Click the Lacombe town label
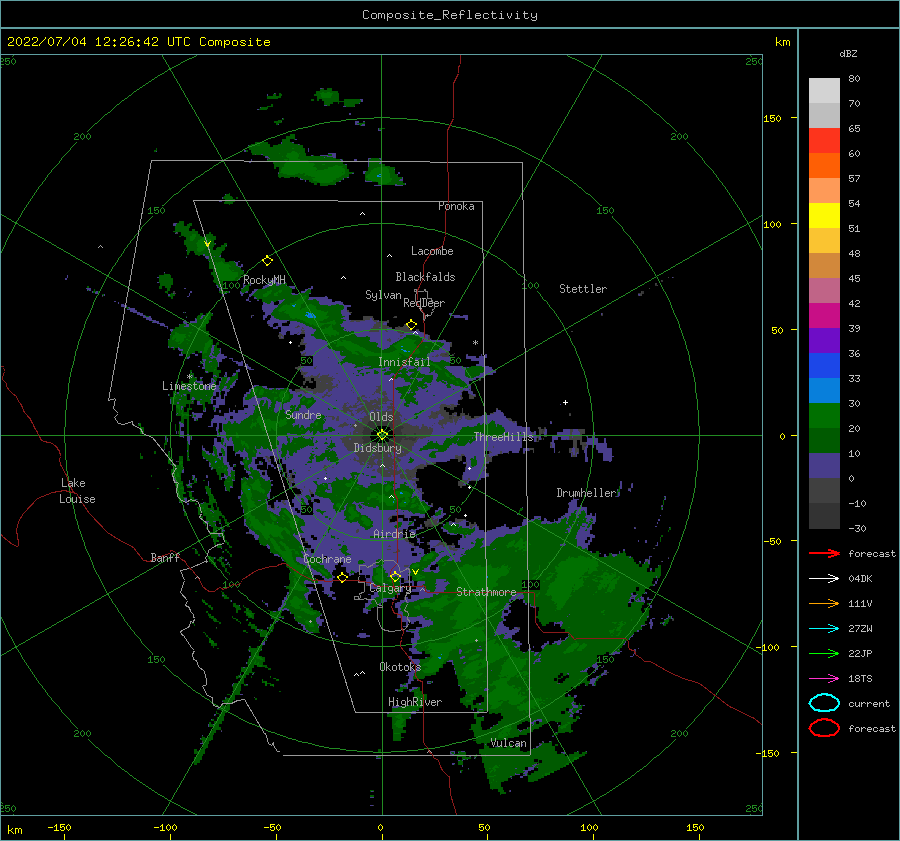The height and width of the screenshot is (841, 900). (x=432, y=251)
